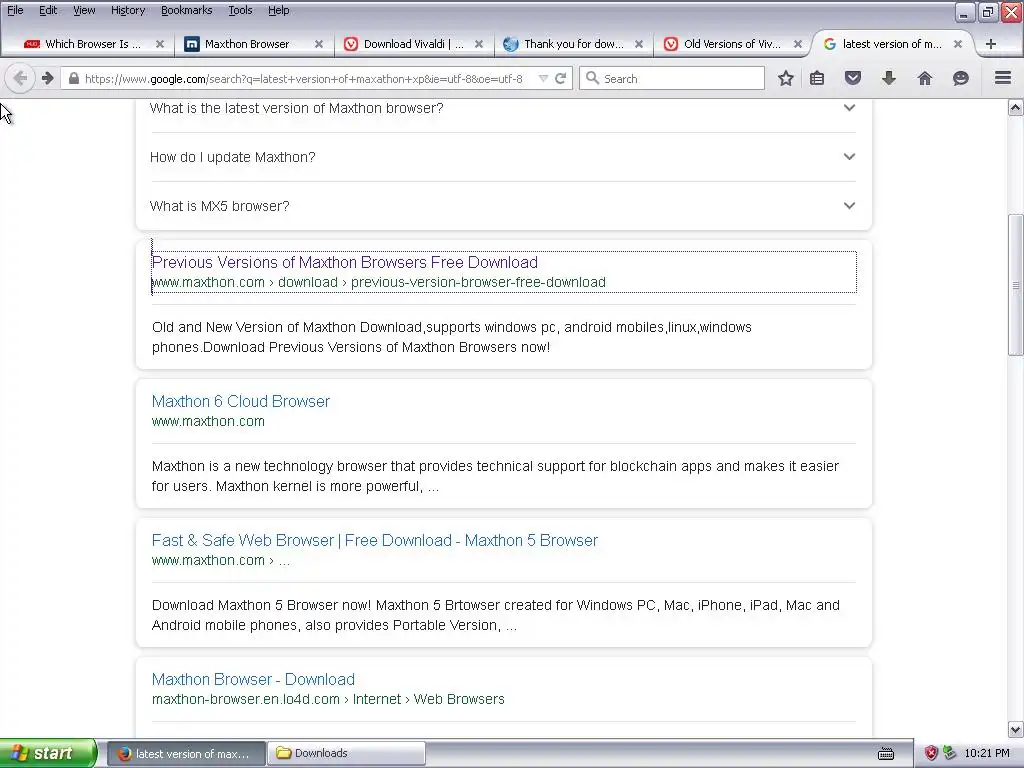
Task: Focus the toolbar Search field
Action: [672, 78]
